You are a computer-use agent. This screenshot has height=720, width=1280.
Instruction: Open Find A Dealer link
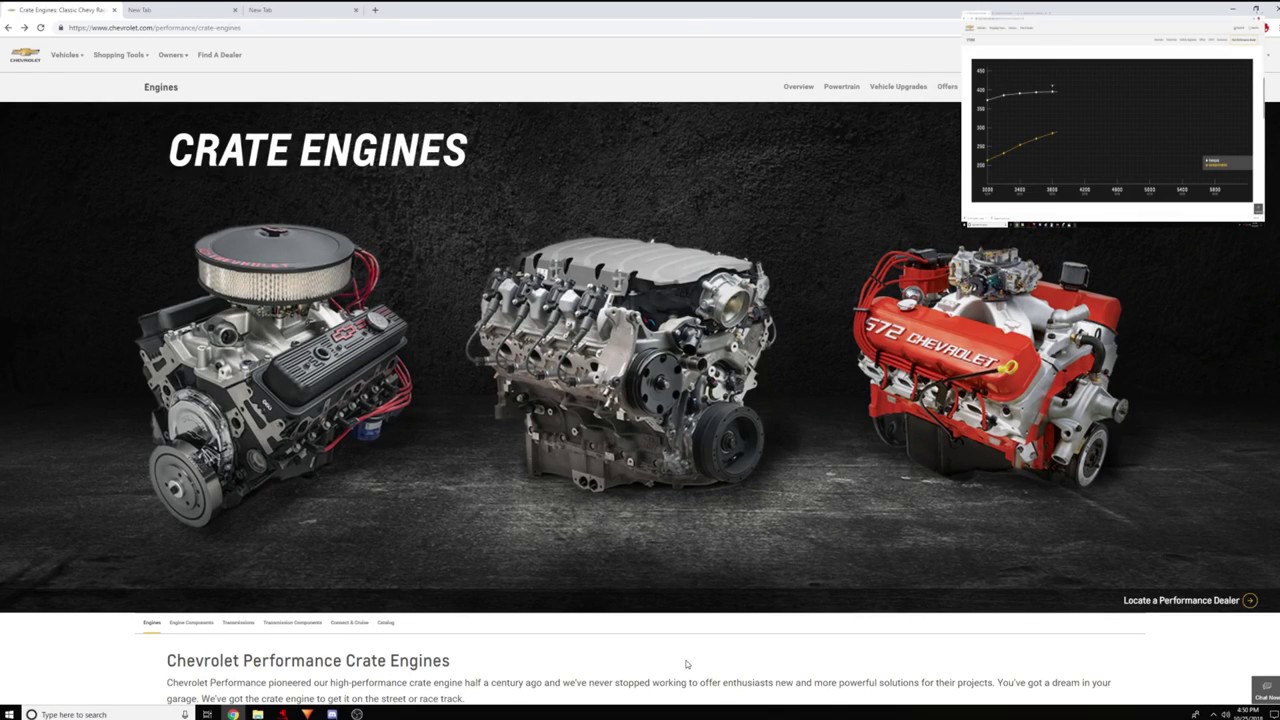(220, 55)
